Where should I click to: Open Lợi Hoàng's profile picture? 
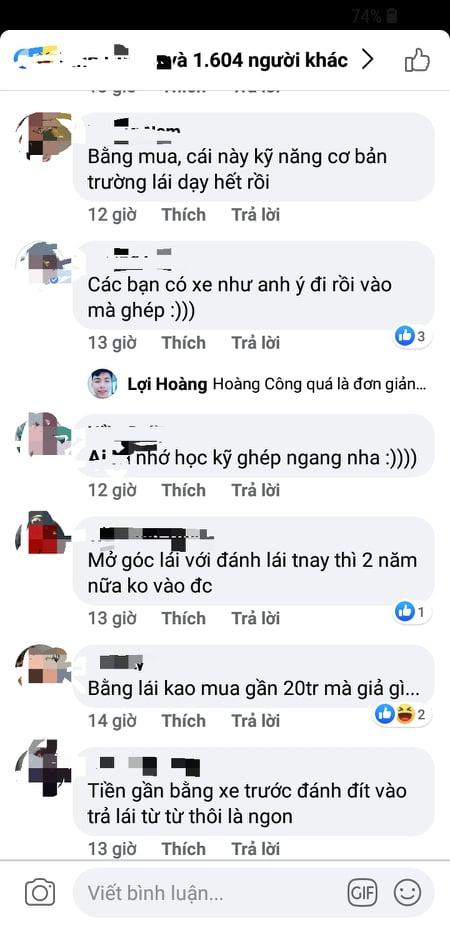pos(103,385)
